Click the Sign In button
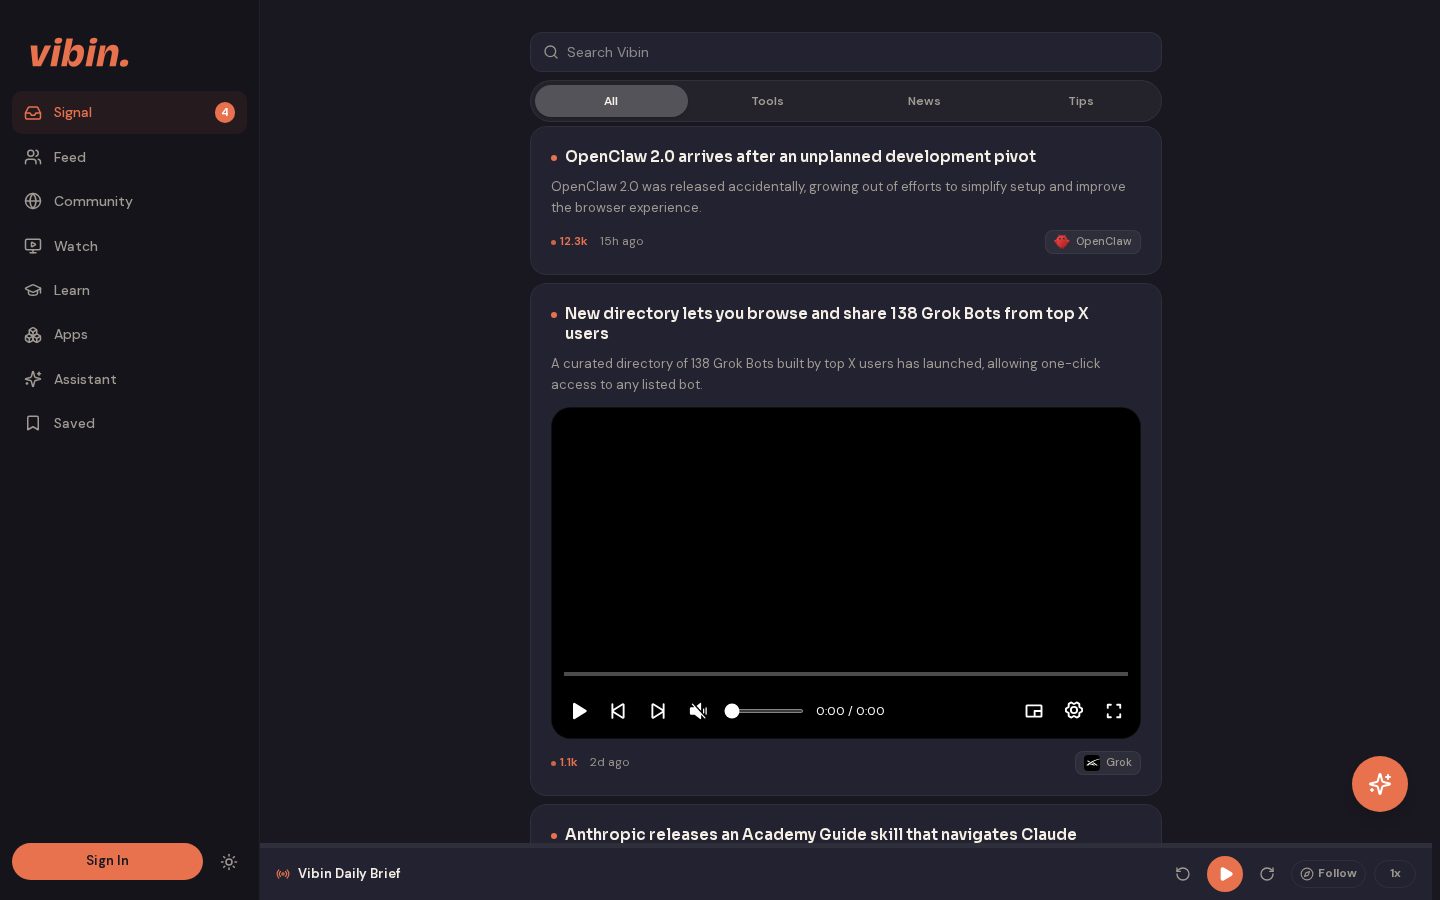The width and height of the screenshot is (1440, 900). click(107, 861)
